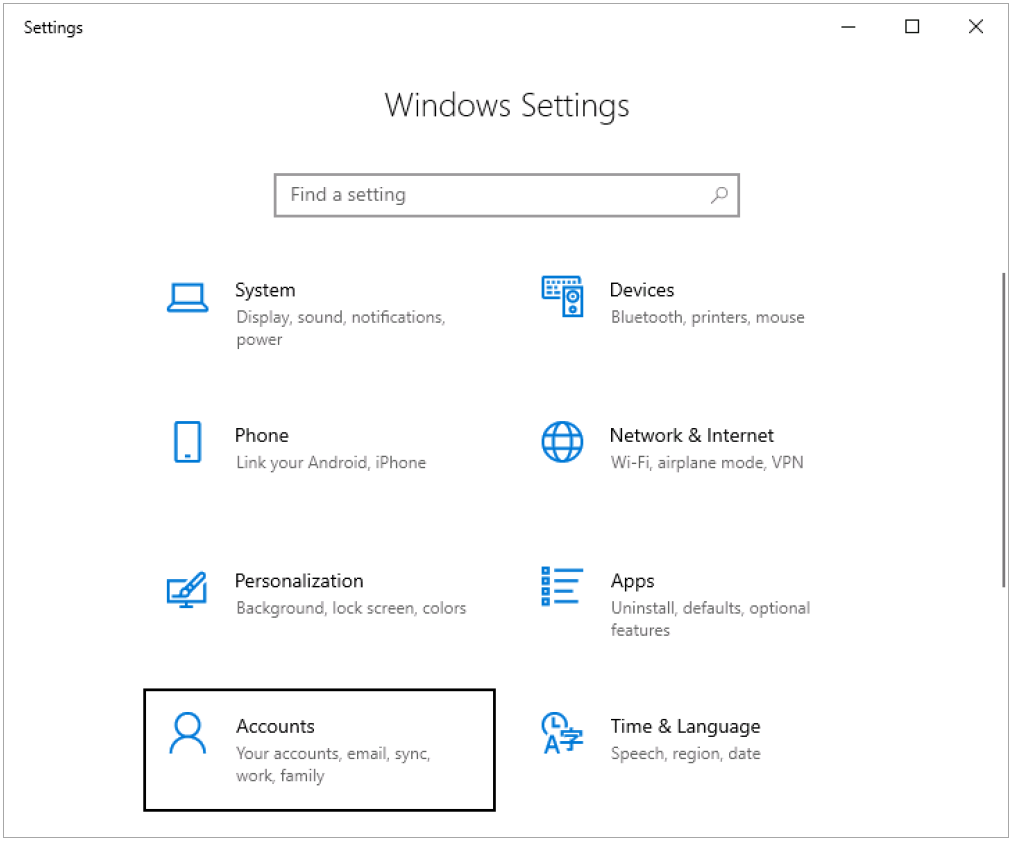Click 'Bluetooth, printers, mouse' description

tap(707, 318)
